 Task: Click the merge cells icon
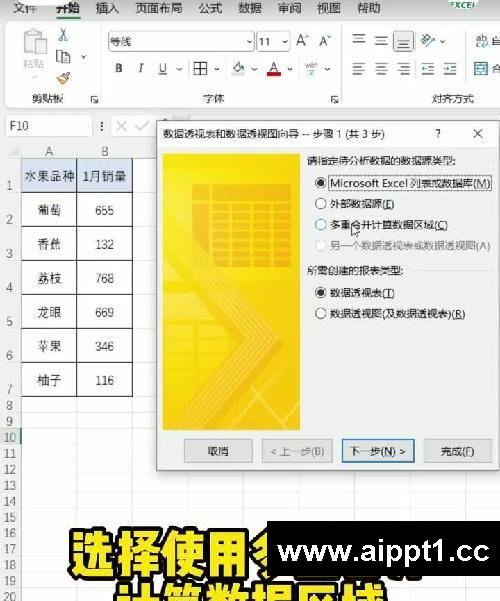[481, 69]
